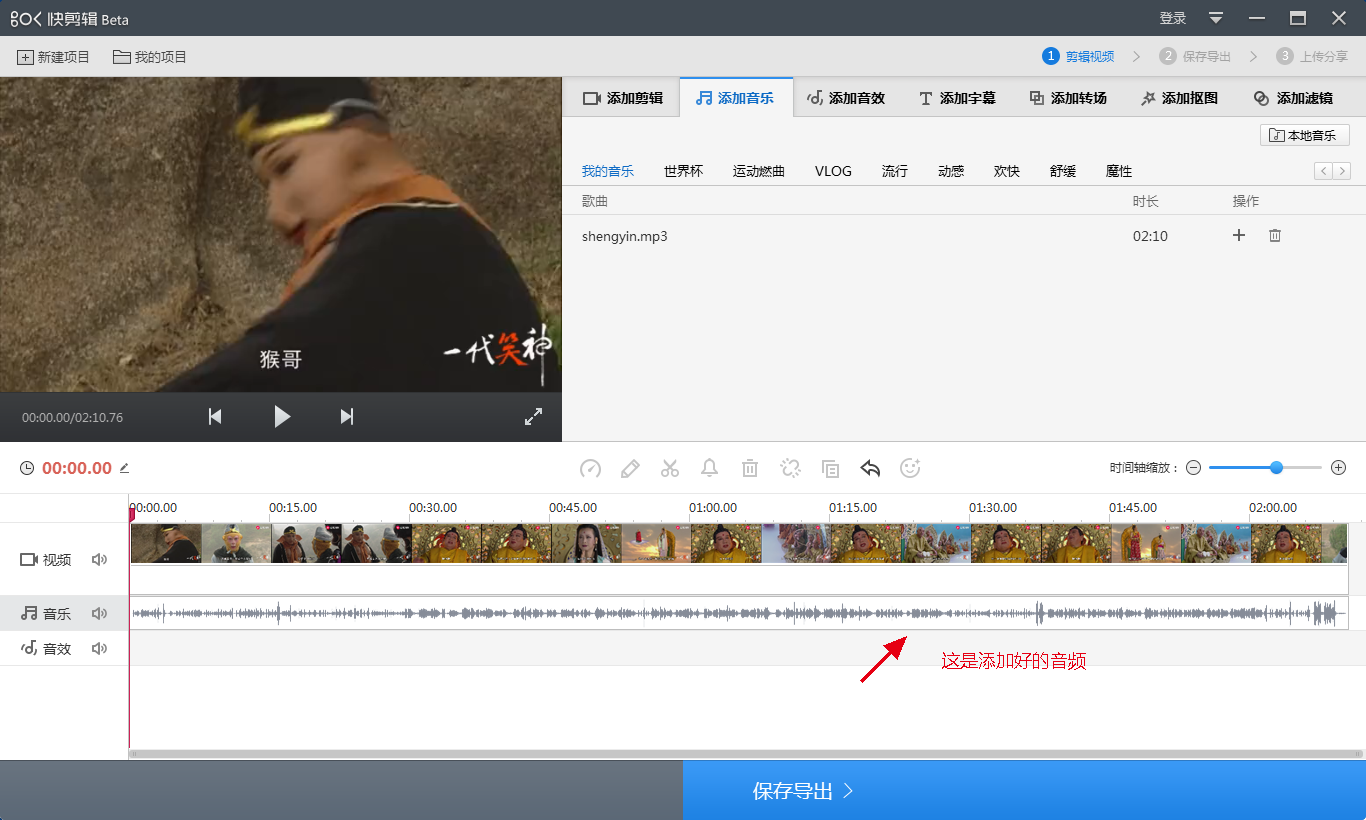Delete shengyin.mp3 from my music
Screen dimensions: 1366x820
coord(1275,236)
